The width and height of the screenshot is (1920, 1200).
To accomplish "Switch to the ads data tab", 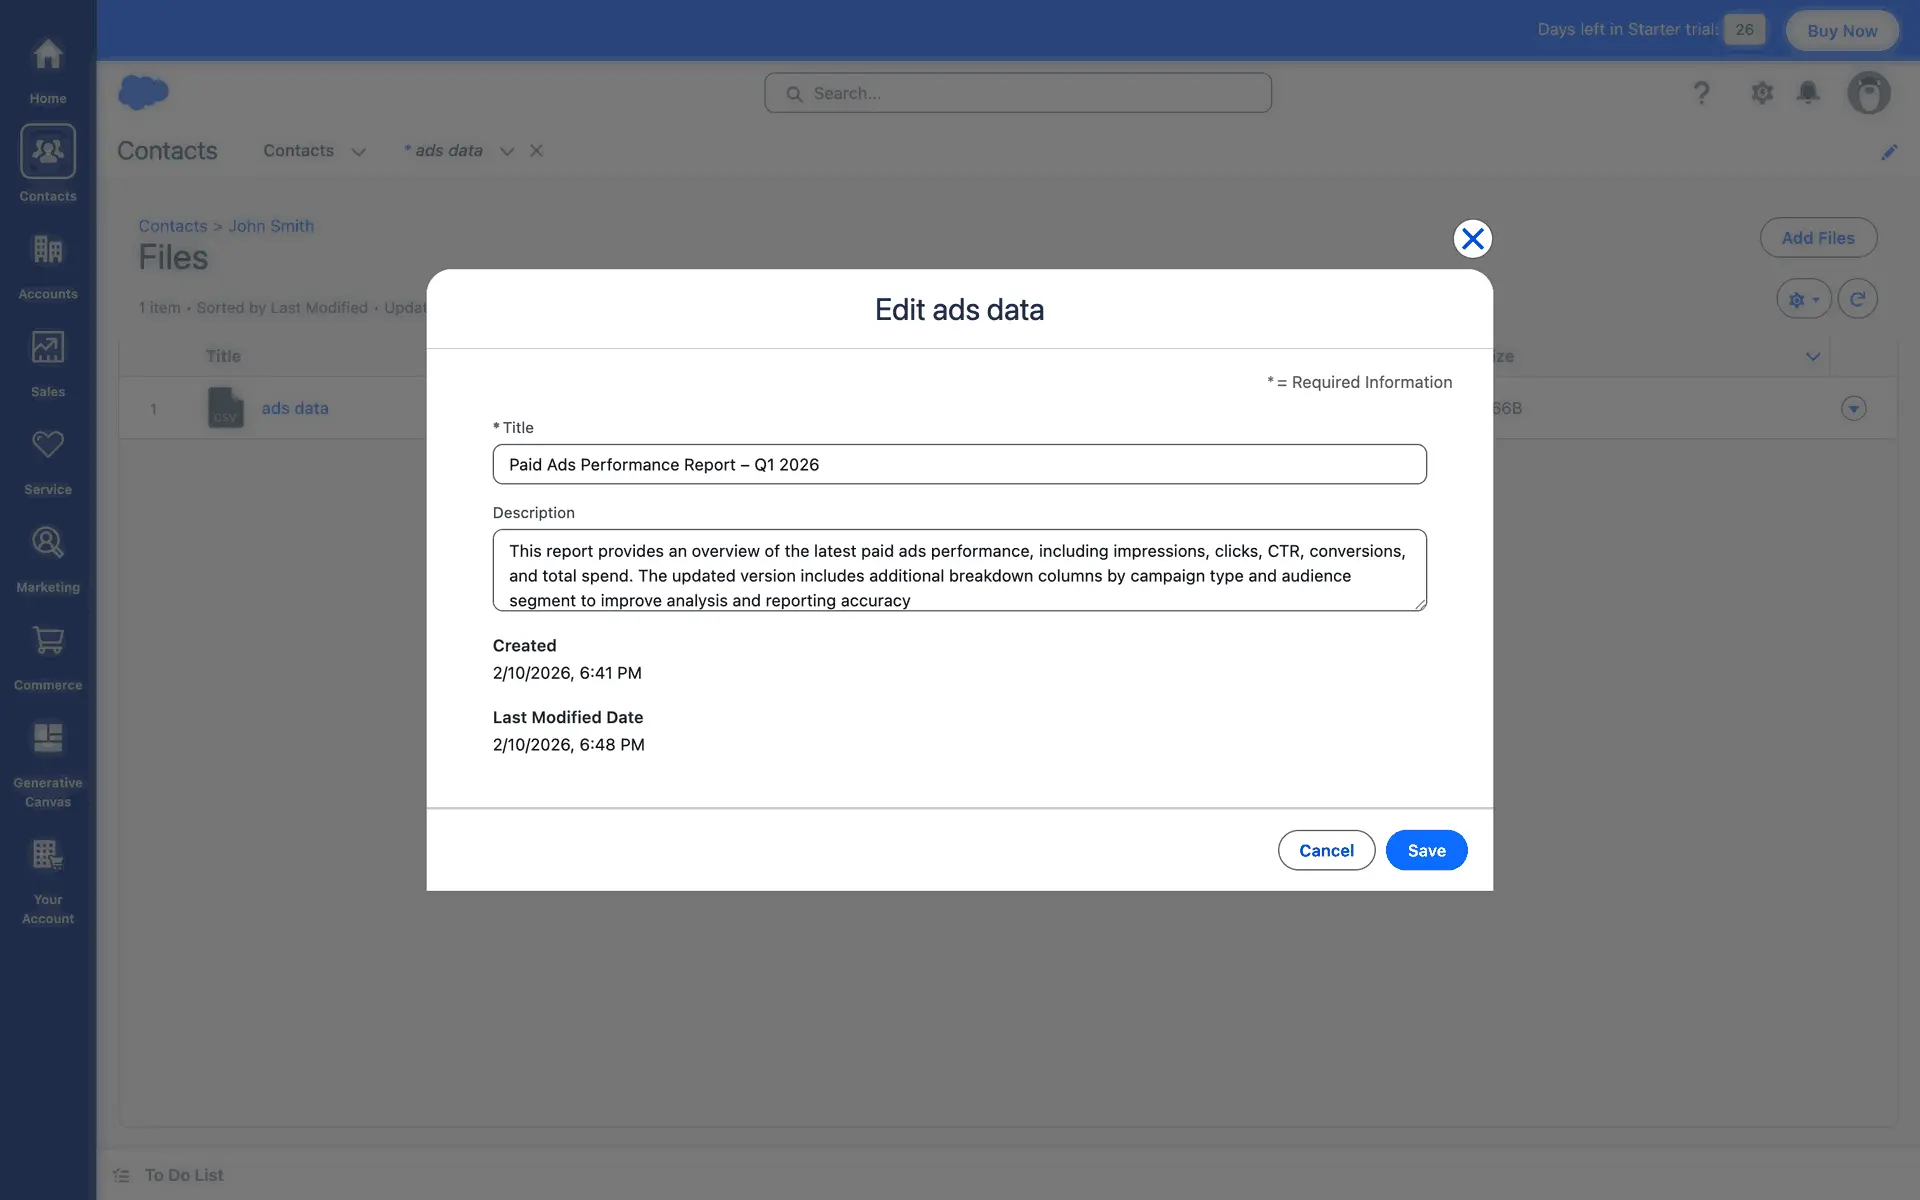I will point(448,151).
